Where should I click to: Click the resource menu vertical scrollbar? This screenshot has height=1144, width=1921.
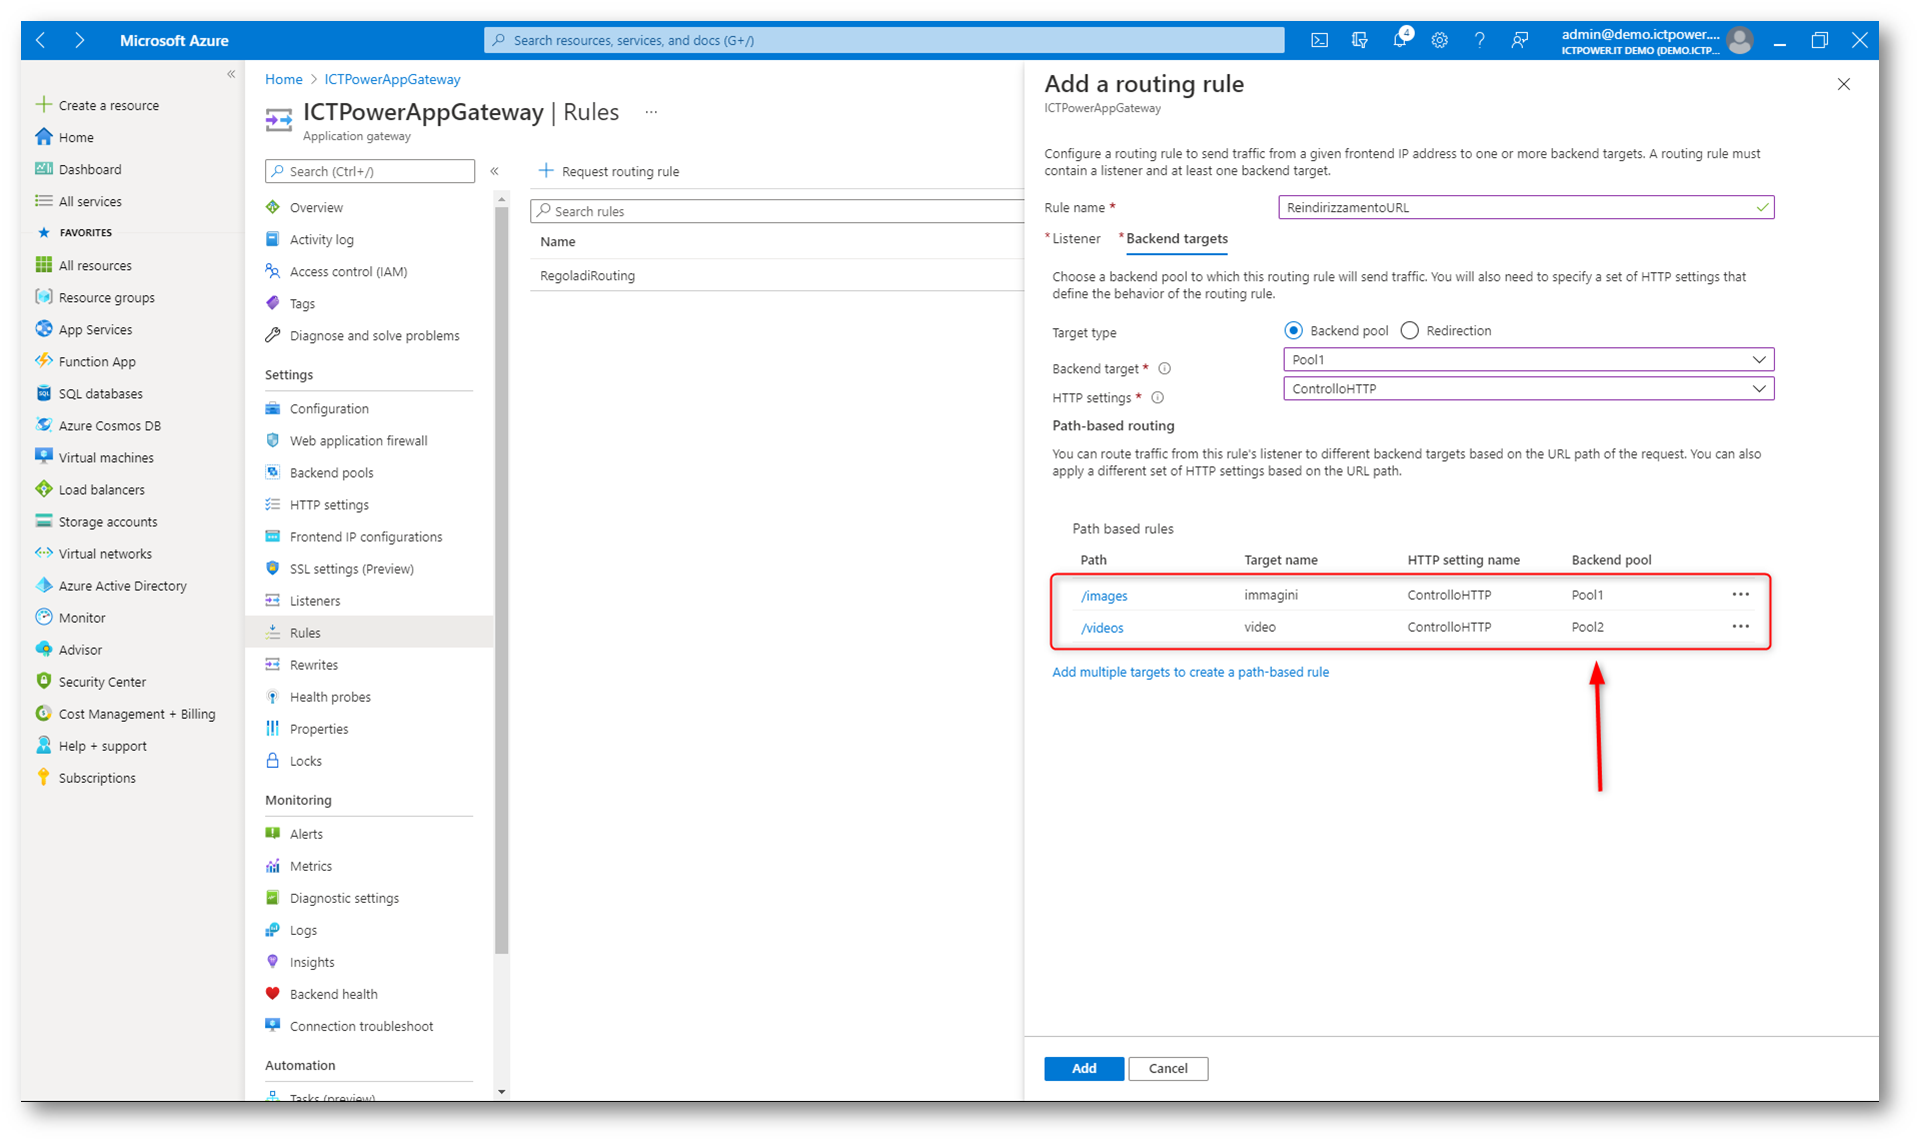(x=501, y=580)
